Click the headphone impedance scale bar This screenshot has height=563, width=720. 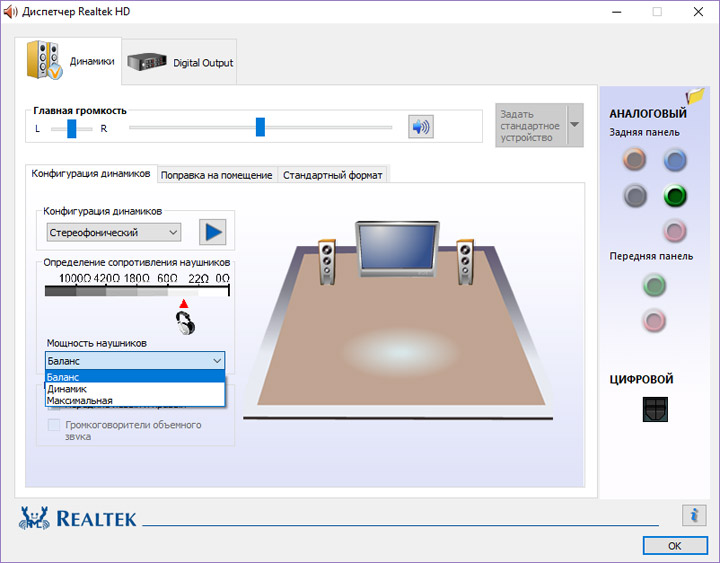coord(137,291)
